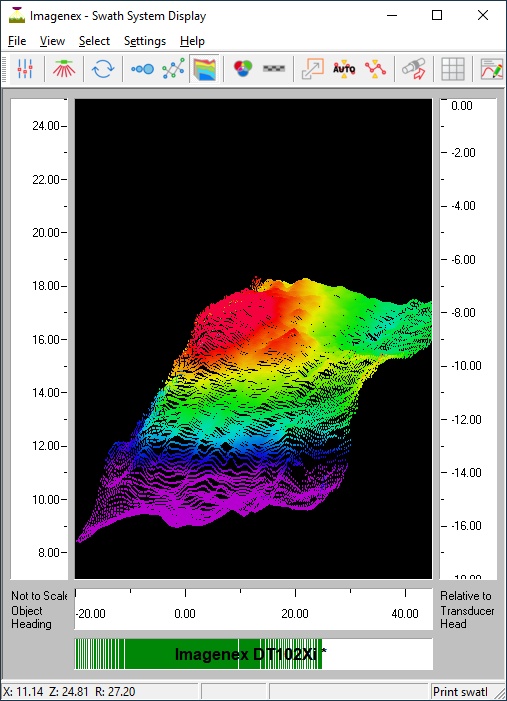Viewport: 507px width, 701px height.
Task: Click the green Imagenex DT102Xi playback progress bar
Action: [254, 654]
